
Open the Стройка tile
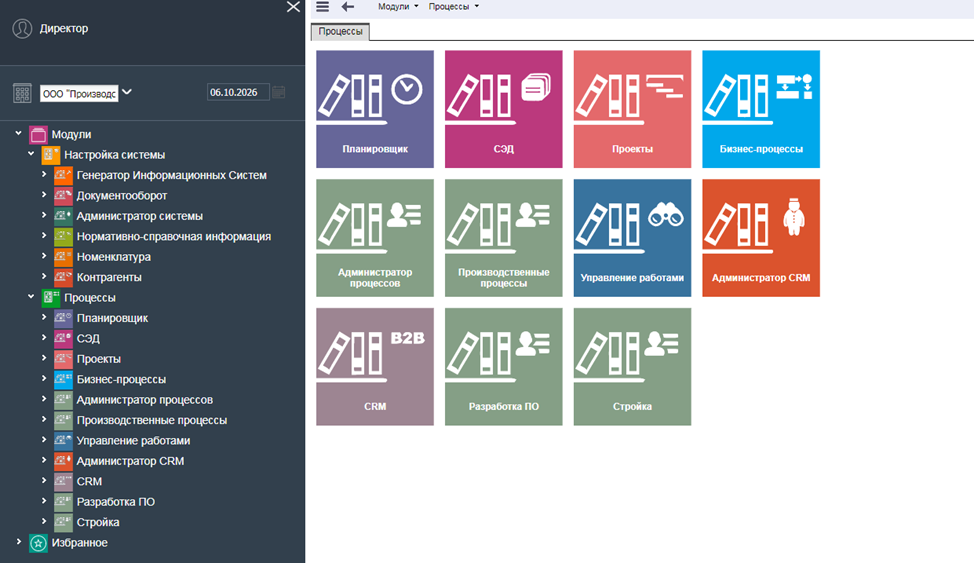coord(632,367)
